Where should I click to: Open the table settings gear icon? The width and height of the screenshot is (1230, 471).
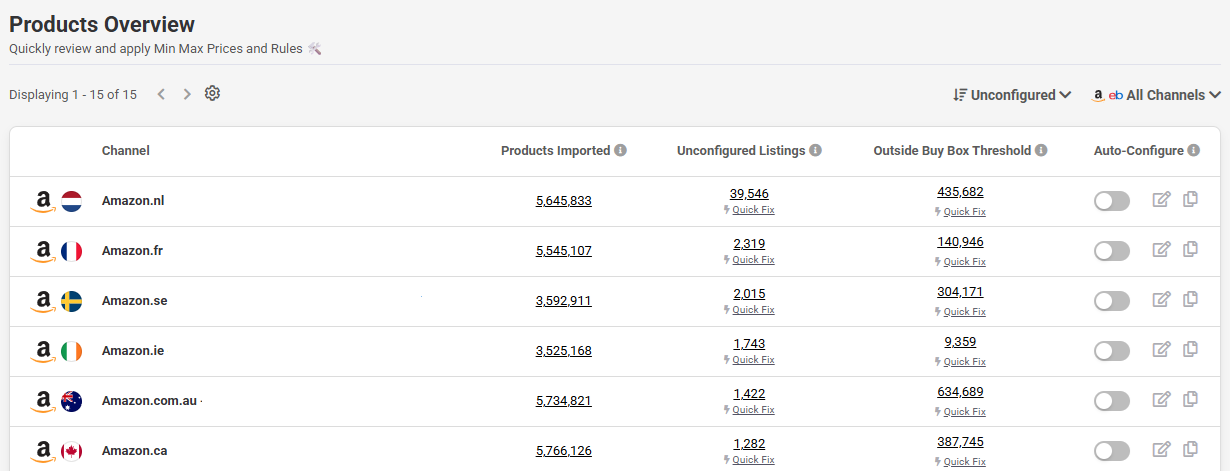click(x=212, y=94)
